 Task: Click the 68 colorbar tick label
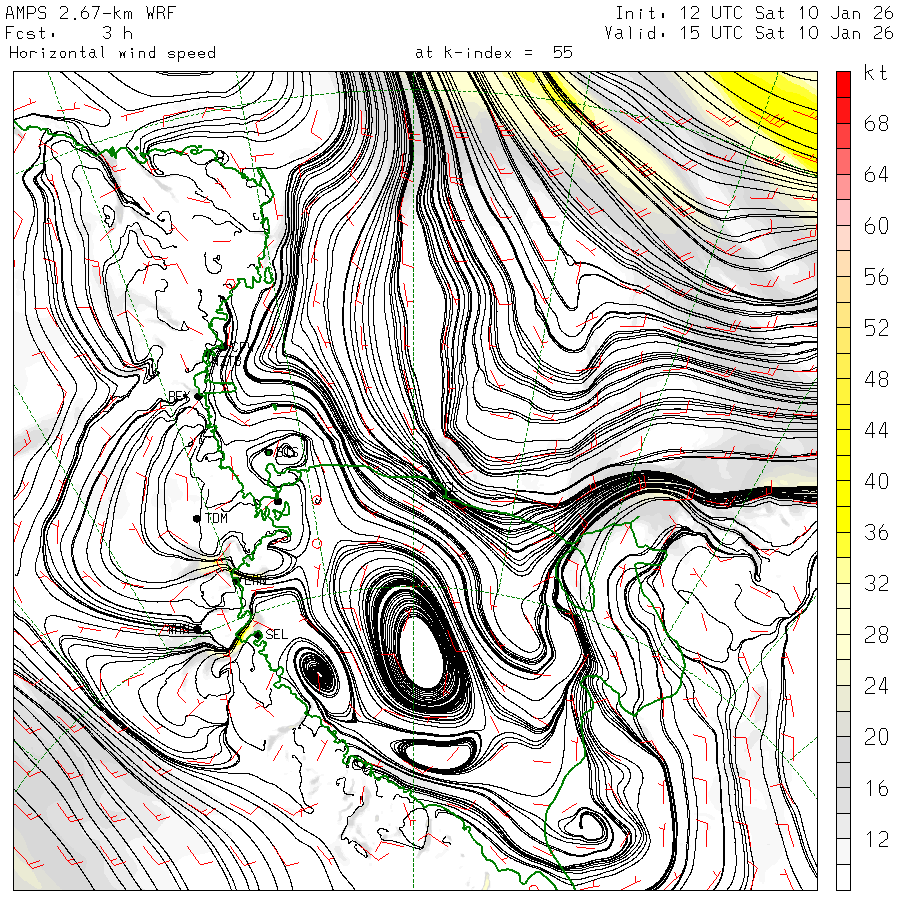[x=876, y=123]
